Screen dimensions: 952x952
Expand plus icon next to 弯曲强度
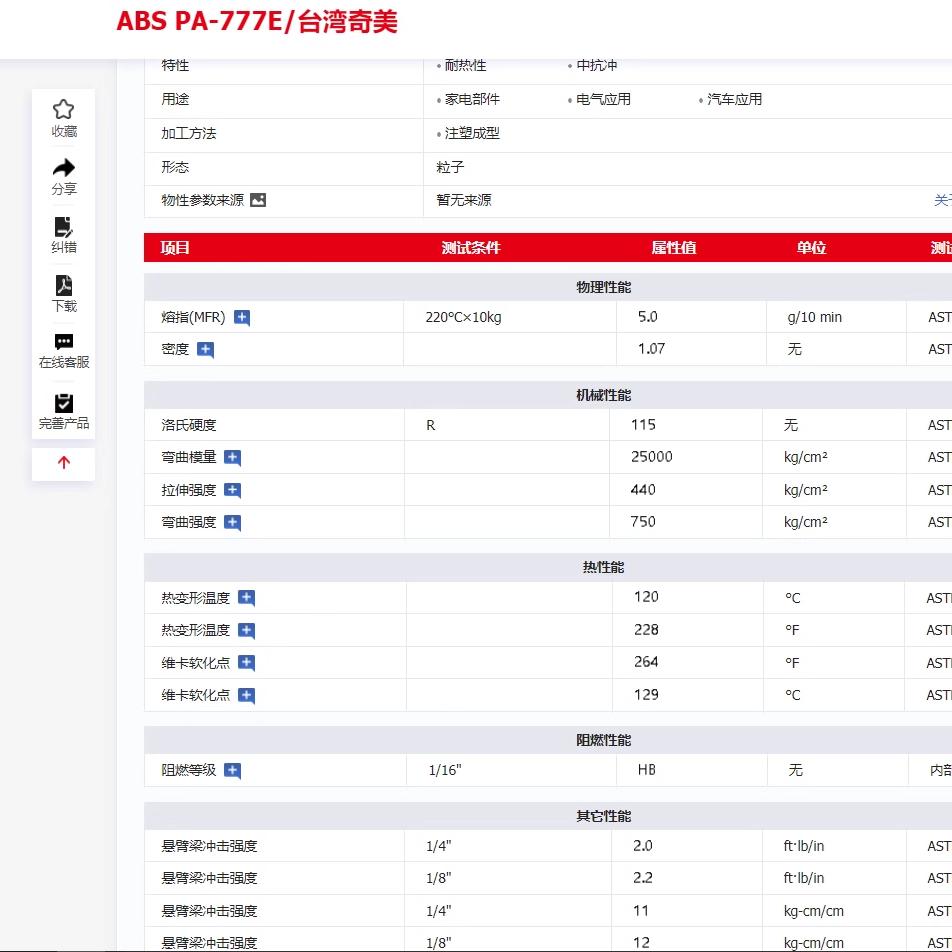[x=233, y=522]
